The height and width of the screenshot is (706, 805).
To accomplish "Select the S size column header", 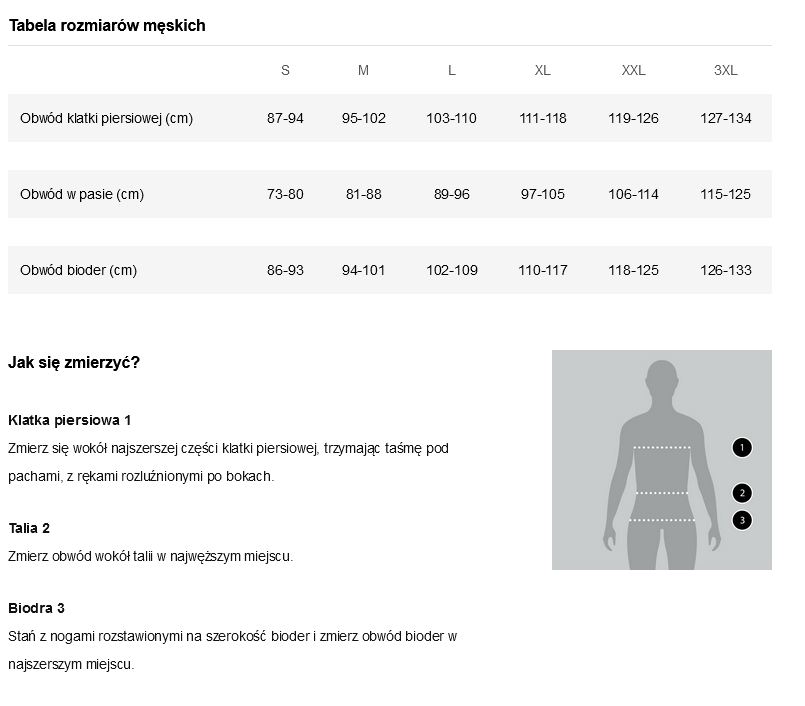I will pyautogui.click(x=285, y=70).
